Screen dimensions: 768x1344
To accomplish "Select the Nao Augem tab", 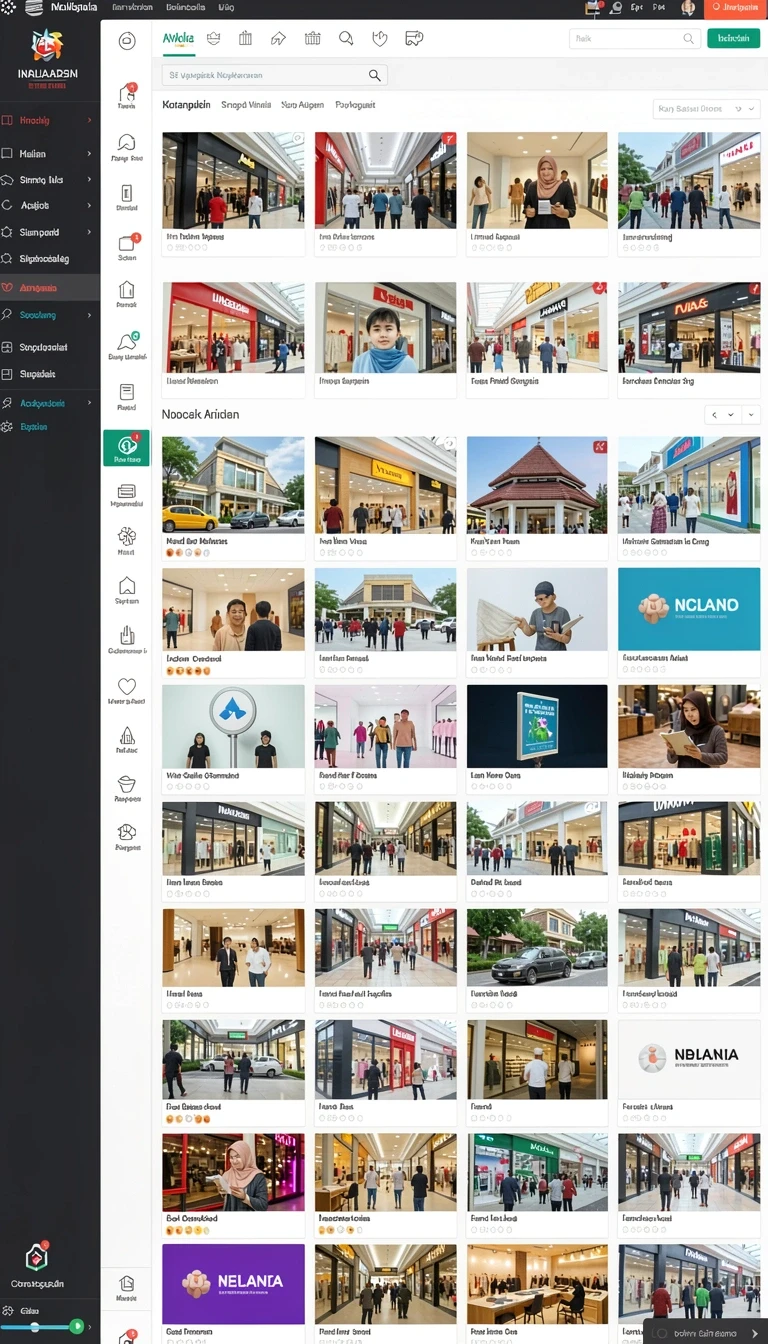I will (x=303, y=105).
